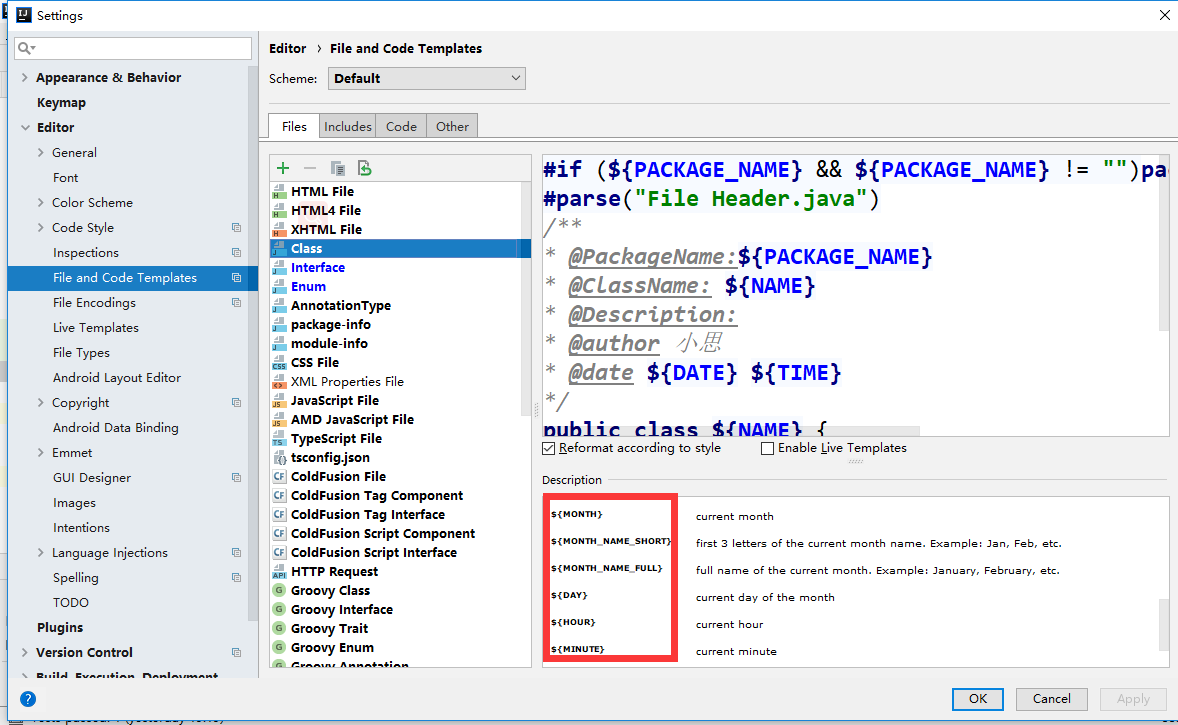Open the TODO settings page
Image resolution: width=1178 pixels, height=725 pixels.
tap(71, 603)
